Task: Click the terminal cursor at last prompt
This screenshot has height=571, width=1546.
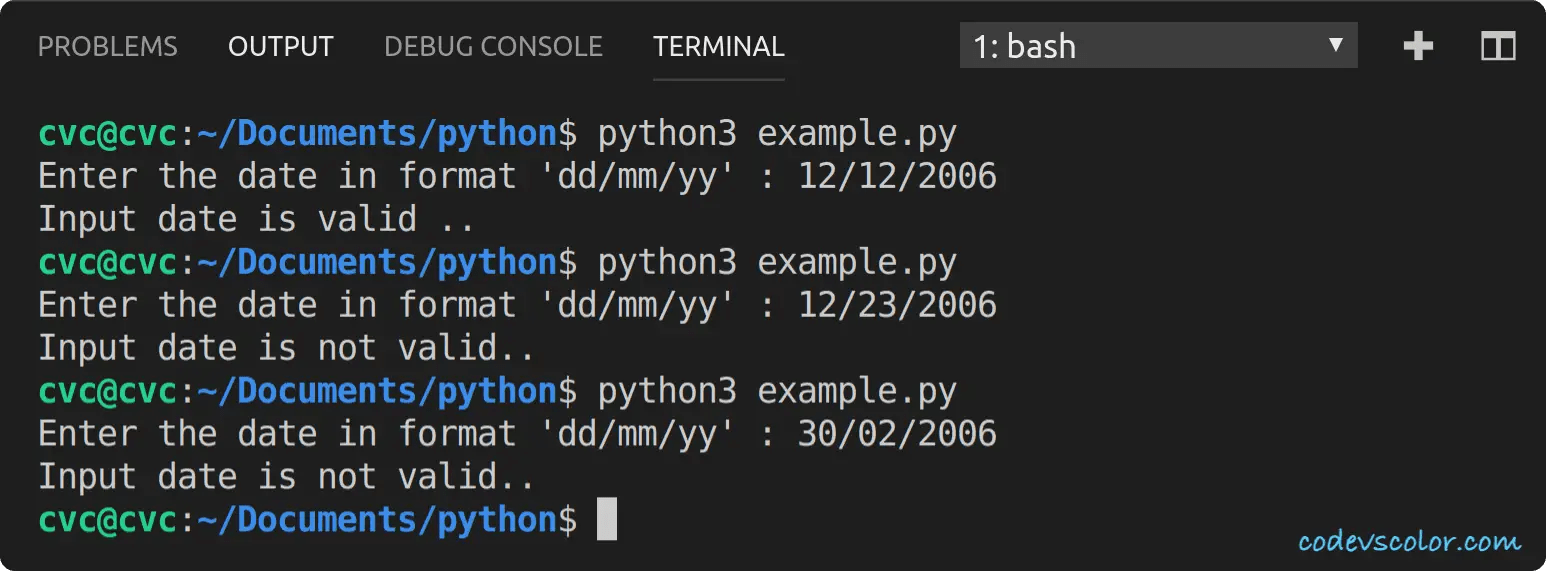Action: (x=607, y=520)
